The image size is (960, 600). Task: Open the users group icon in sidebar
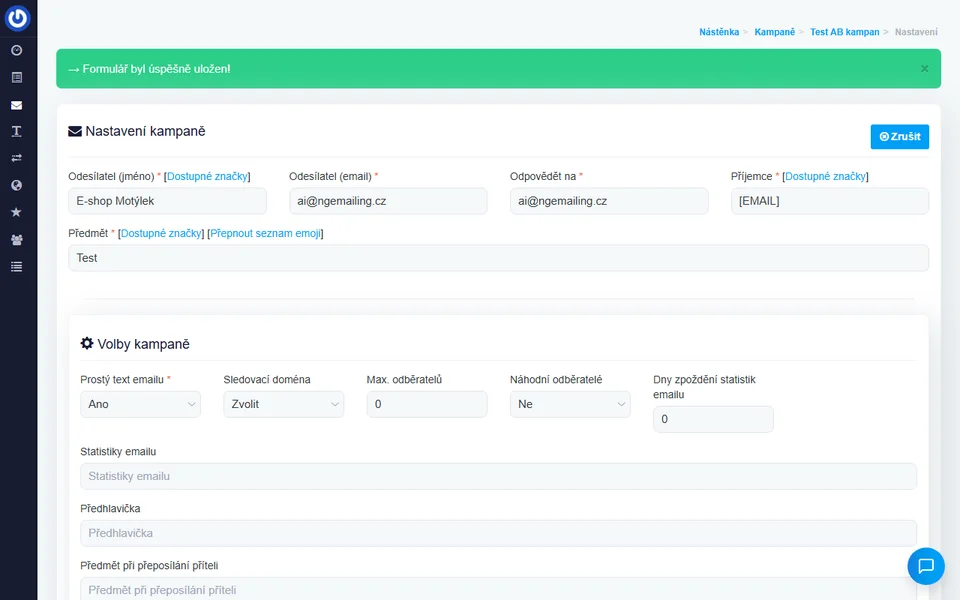[16, 240]
